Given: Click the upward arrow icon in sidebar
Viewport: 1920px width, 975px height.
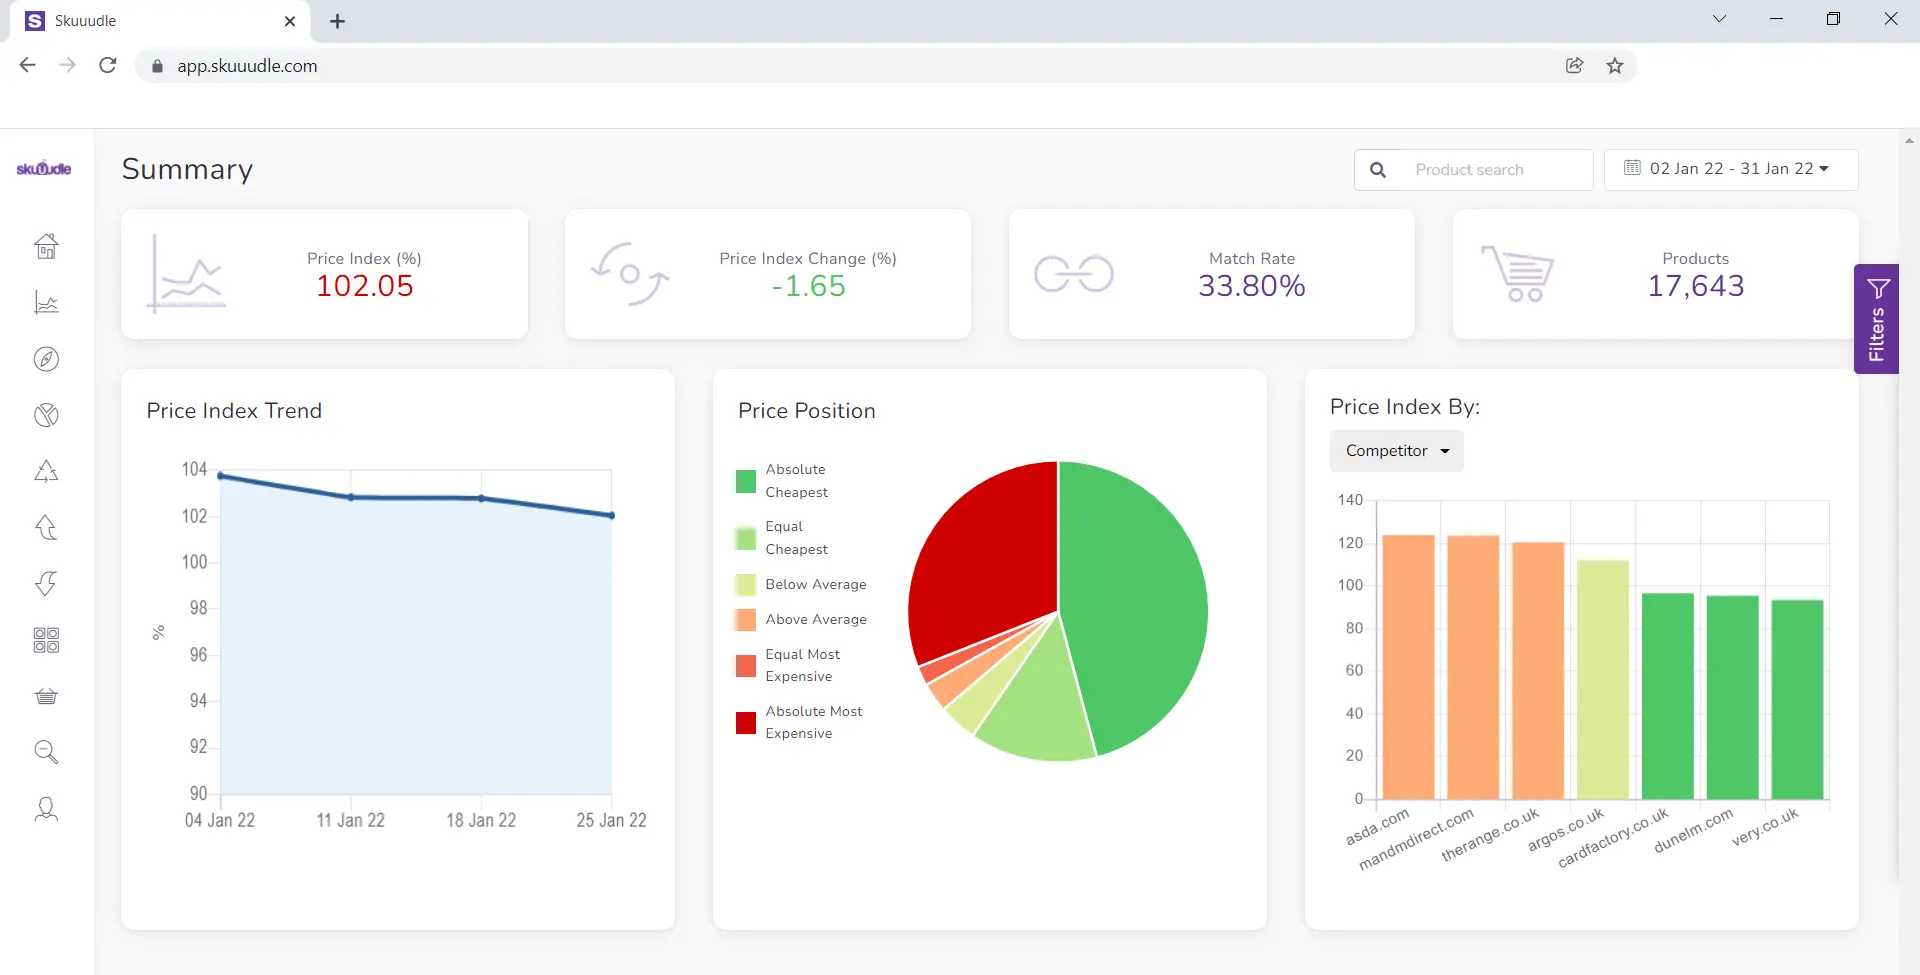Looking at the screenshot, I should [46, 527].
